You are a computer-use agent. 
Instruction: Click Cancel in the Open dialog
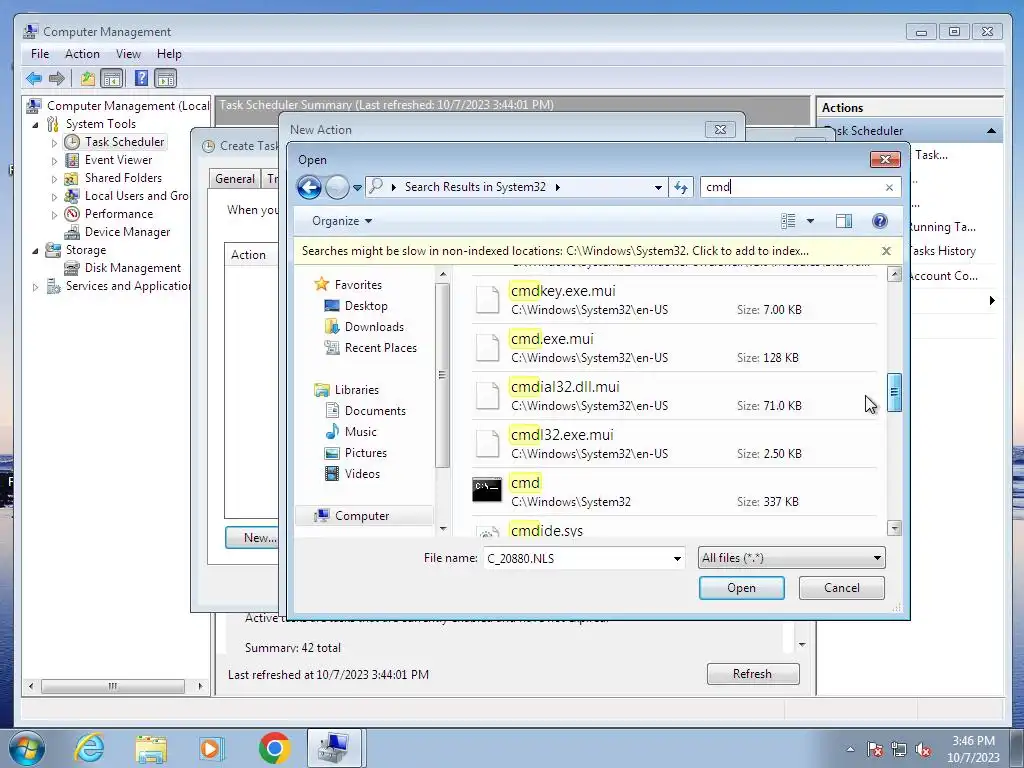(842, 588)
